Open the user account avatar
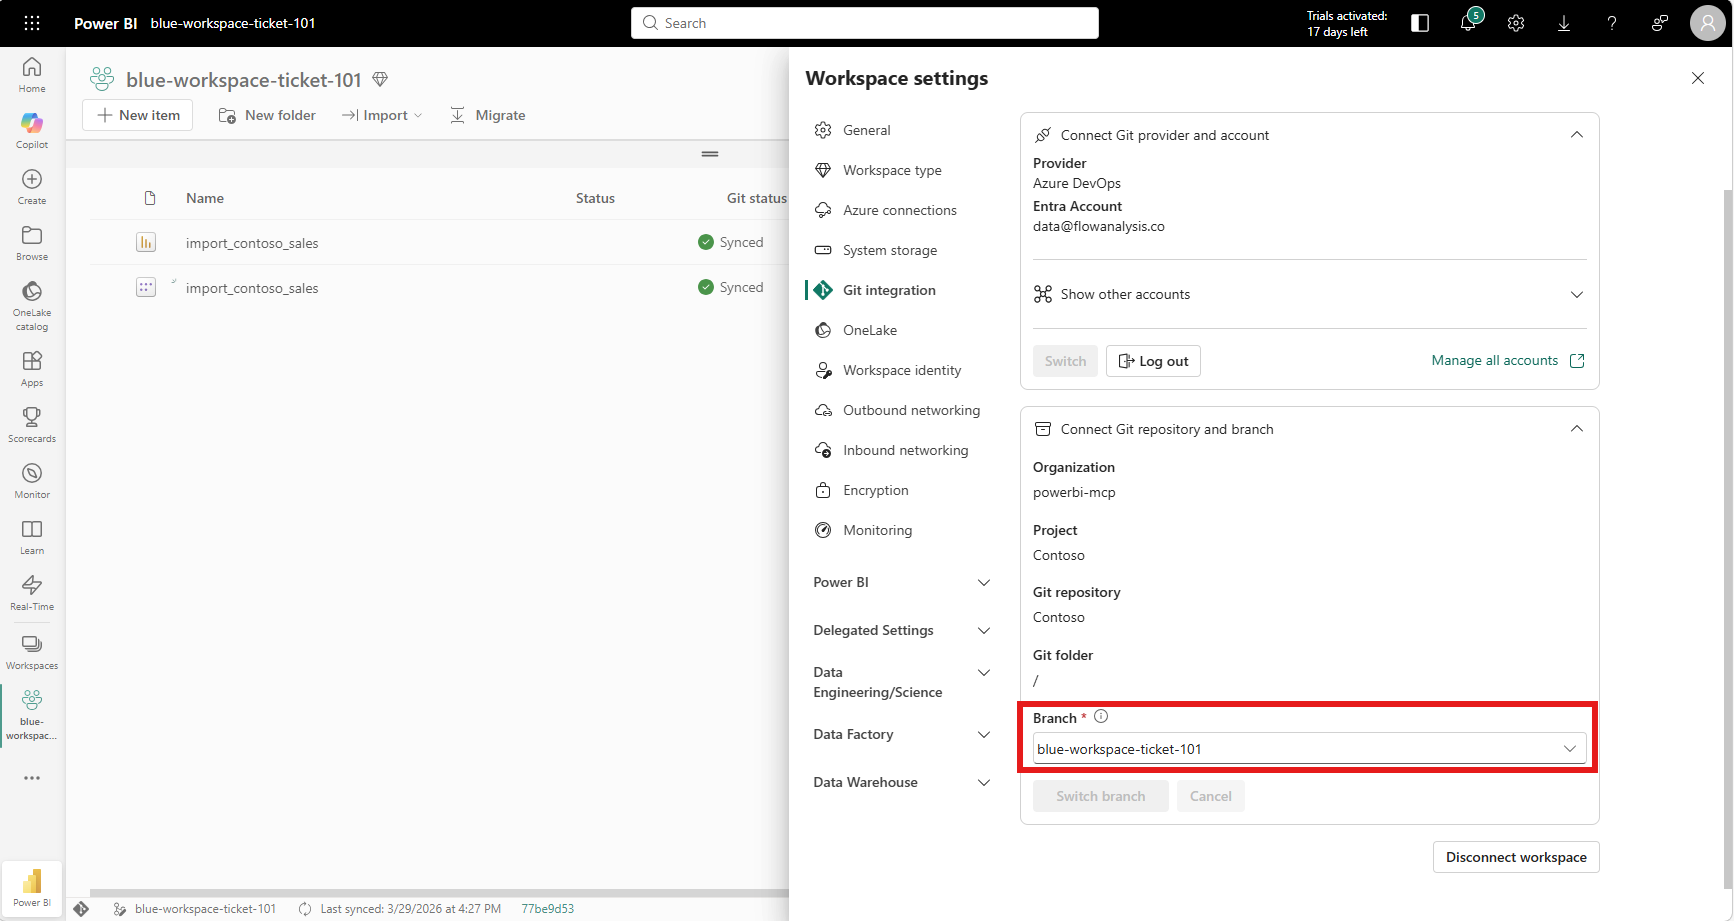This screenshot has width=1734, height=921. 1707,23
